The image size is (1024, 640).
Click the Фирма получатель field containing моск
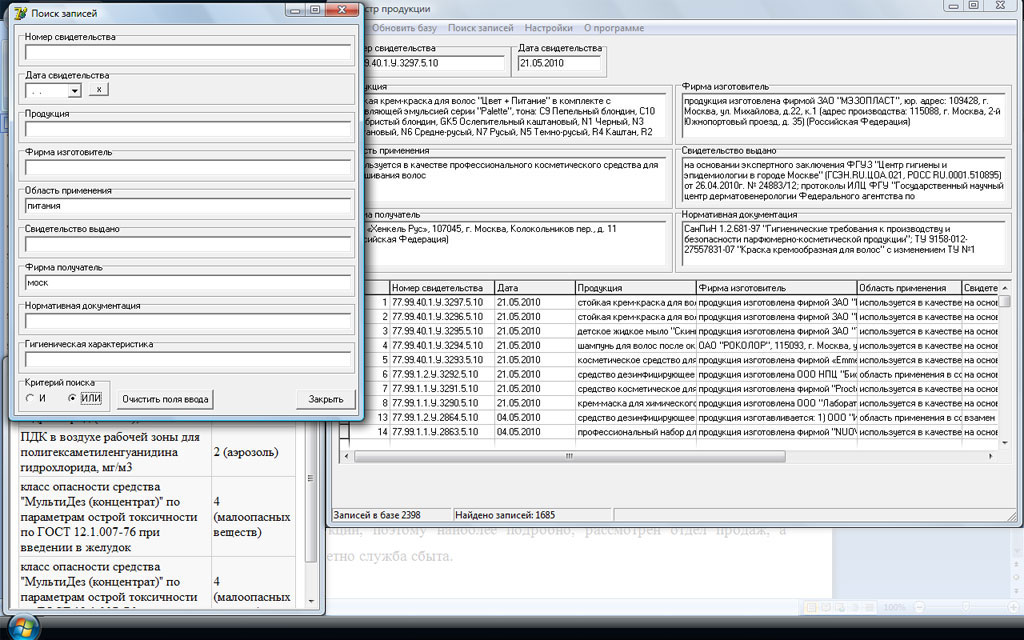click(x=188, y=283)
